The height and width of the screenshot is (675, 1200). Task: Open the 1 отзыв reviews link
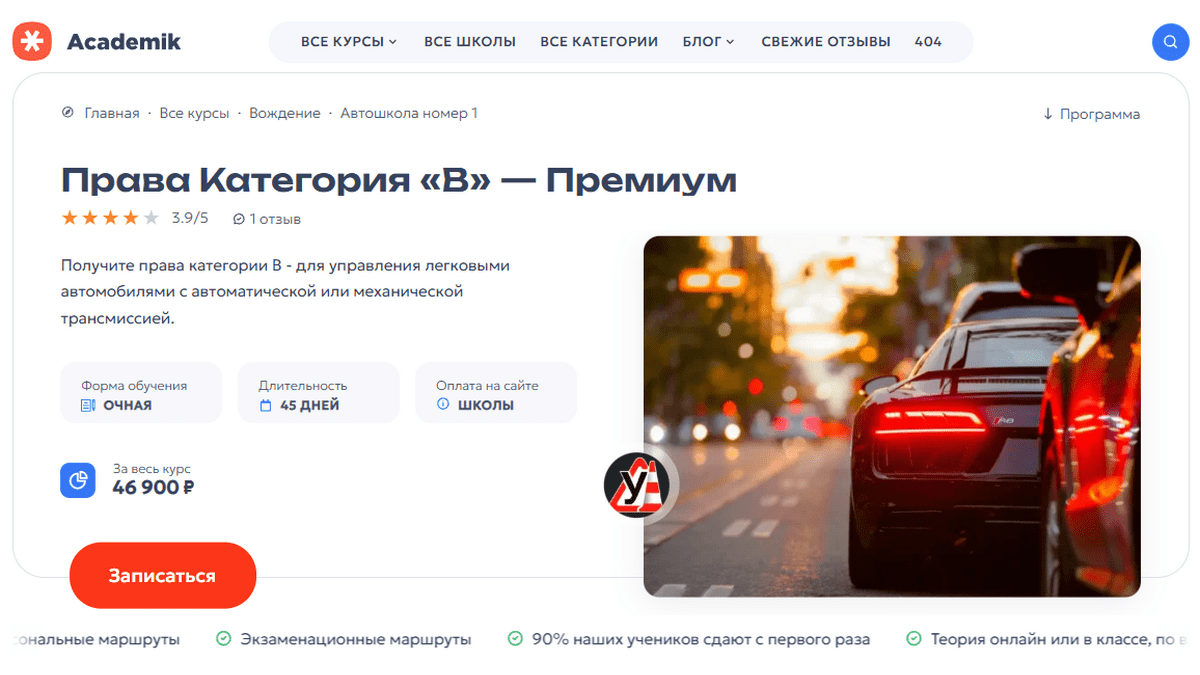click(266, 218)
